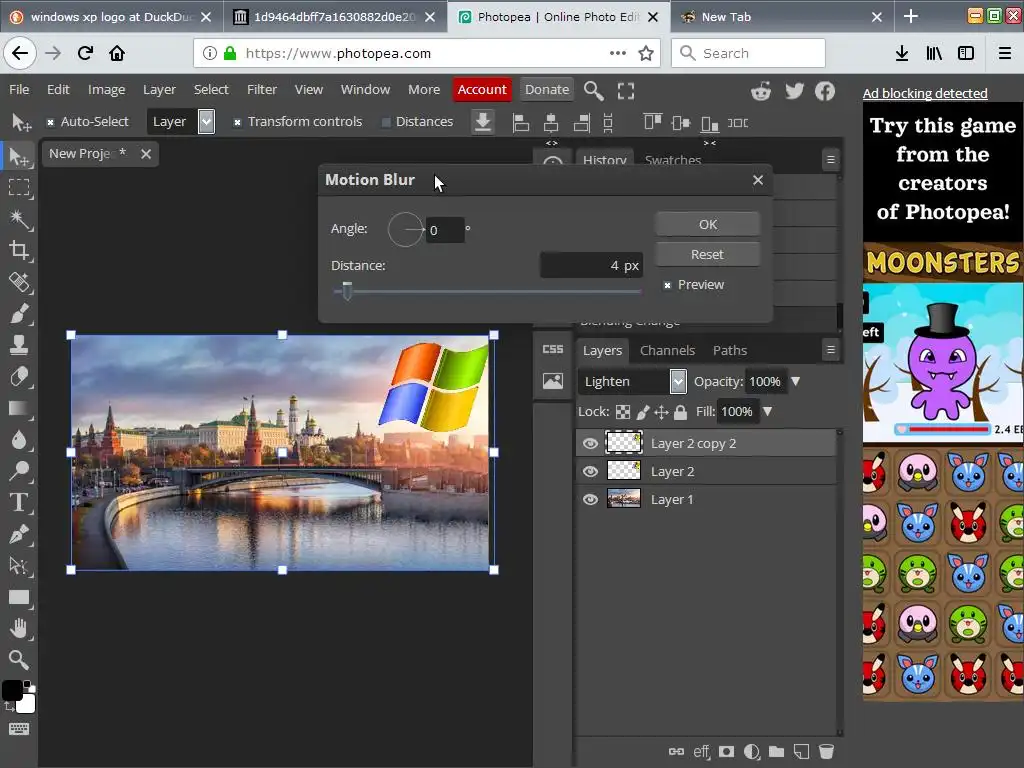
Task: Open Firefox page actions ellipsis menu
Action: click(x=618, y=53)
